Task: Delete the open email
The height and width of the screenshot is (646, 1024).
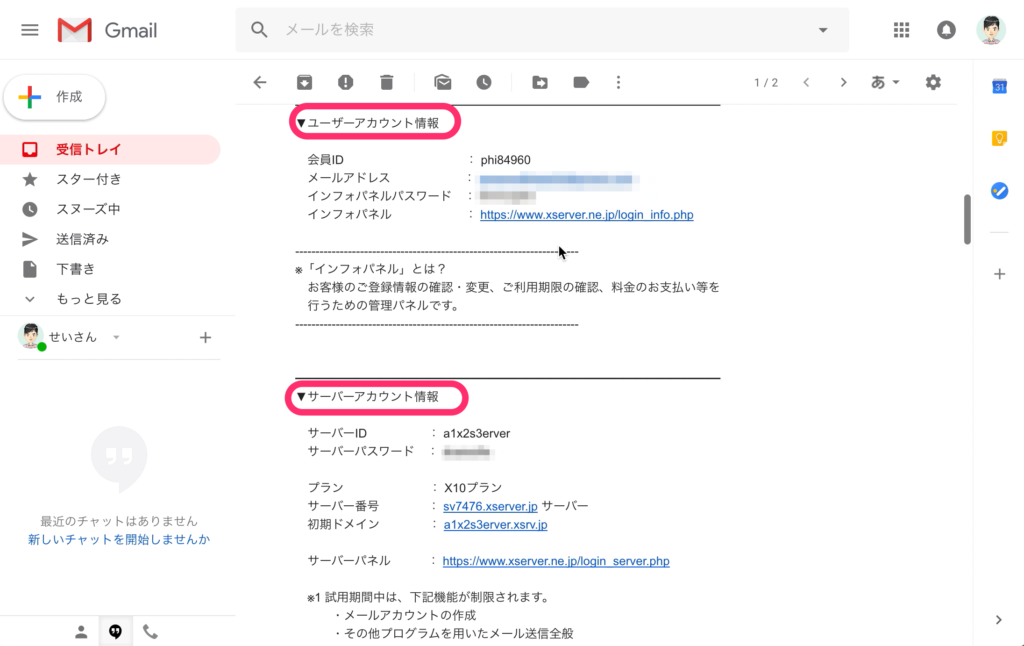Action: click(387, 82)
